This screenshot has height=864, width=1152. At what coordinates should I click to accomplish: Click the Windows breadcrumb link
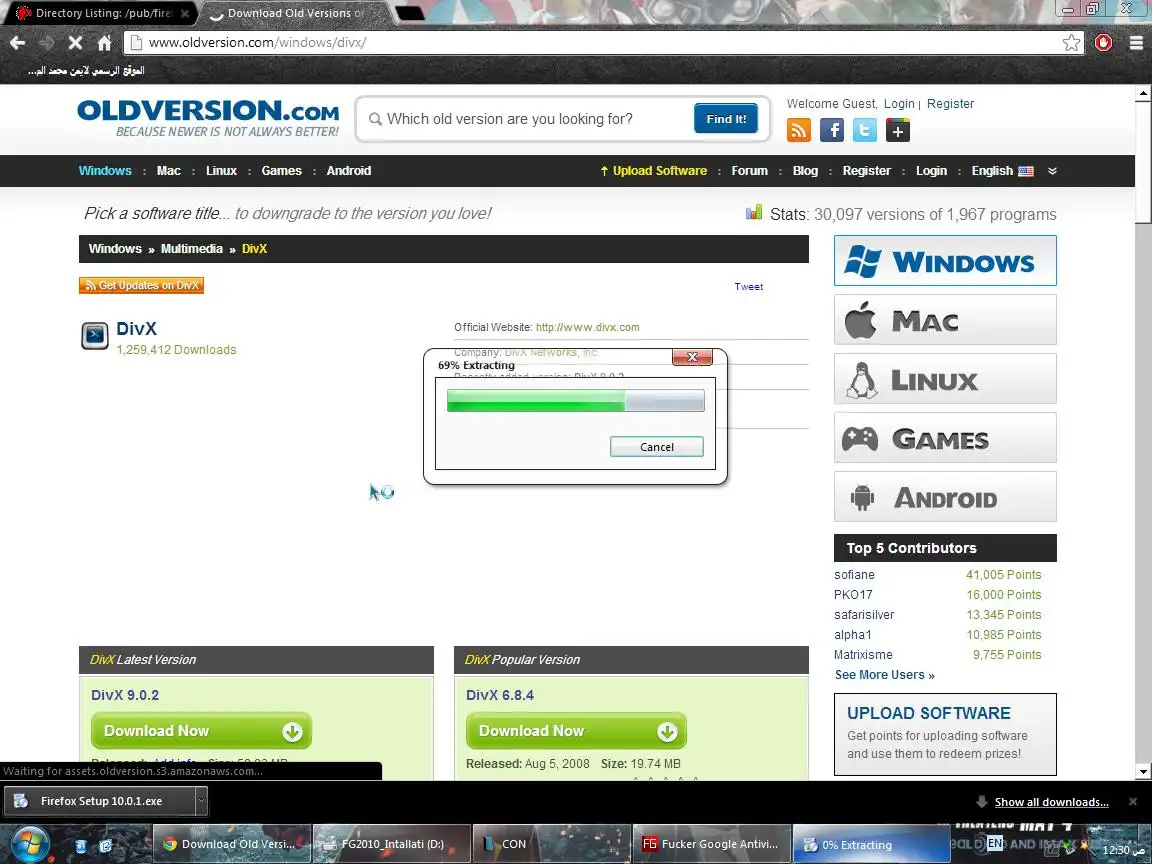click(115, 248)
